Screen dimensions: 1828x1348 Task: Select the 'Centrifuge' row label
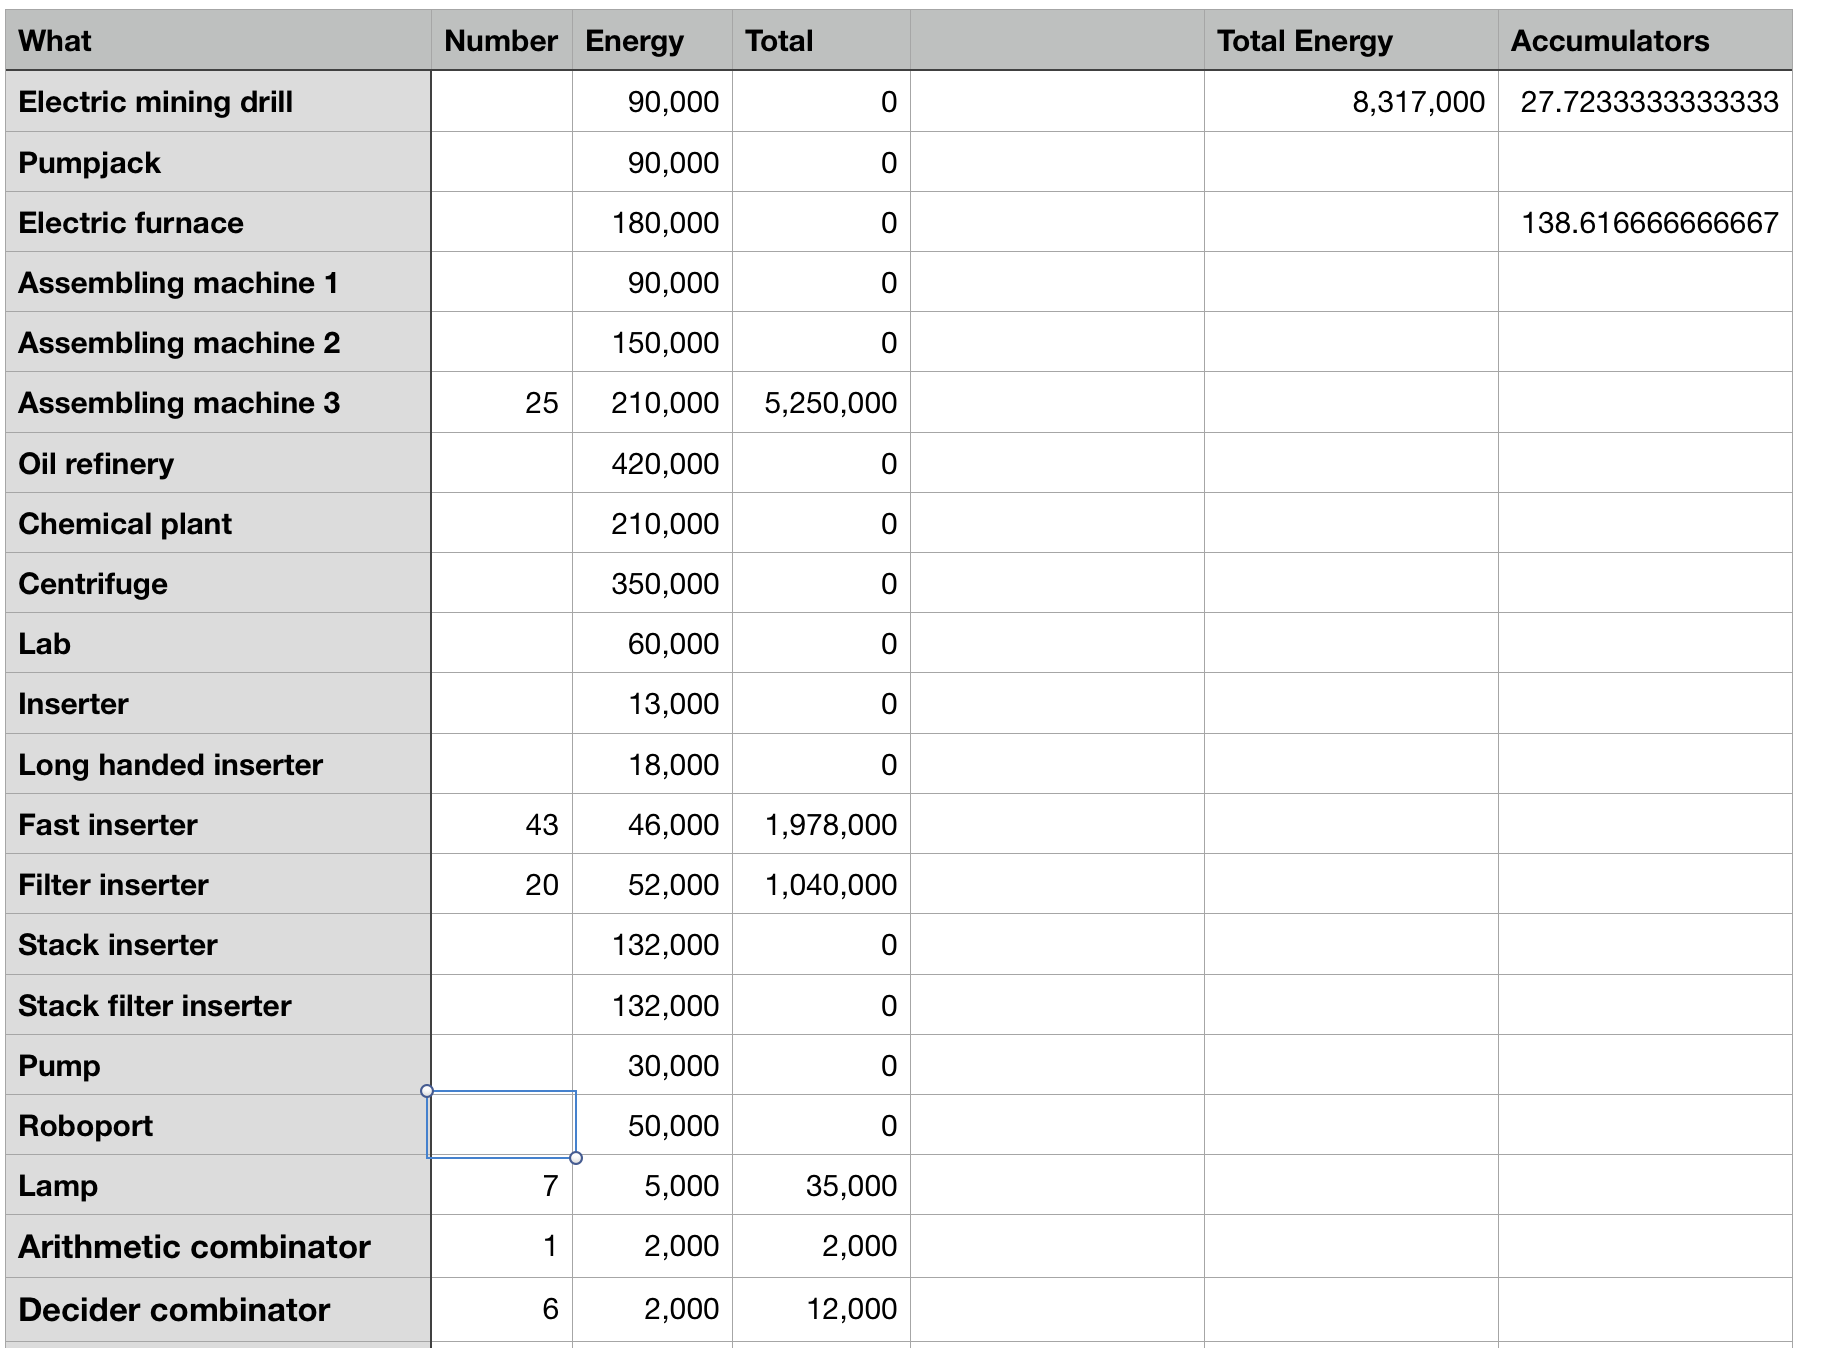(218, 583)
